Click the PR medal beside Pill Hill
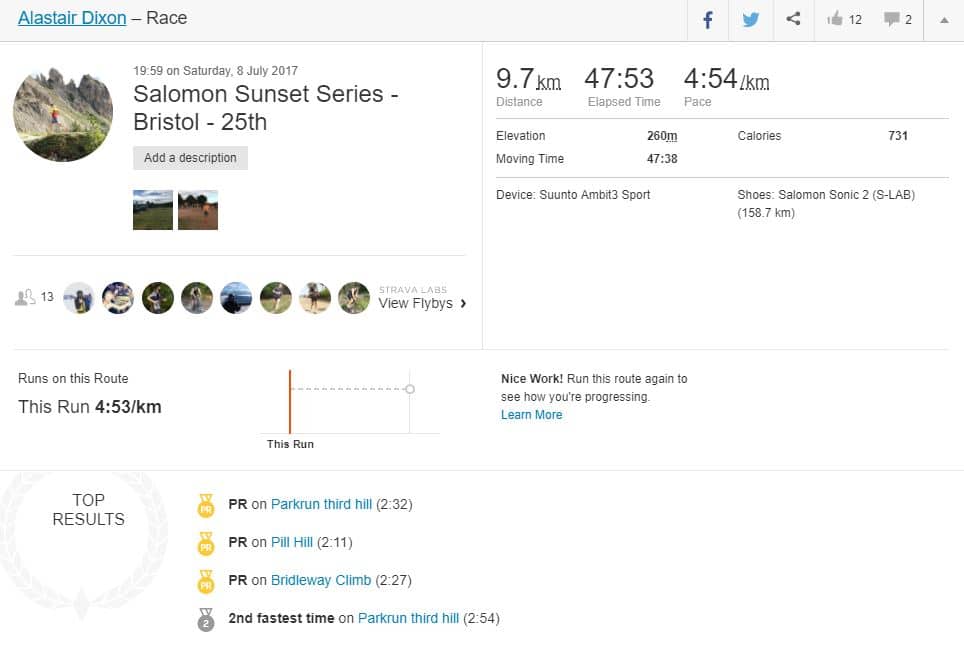Image resolution: width=964 pixels, height=647 pixels. [207, 542]
